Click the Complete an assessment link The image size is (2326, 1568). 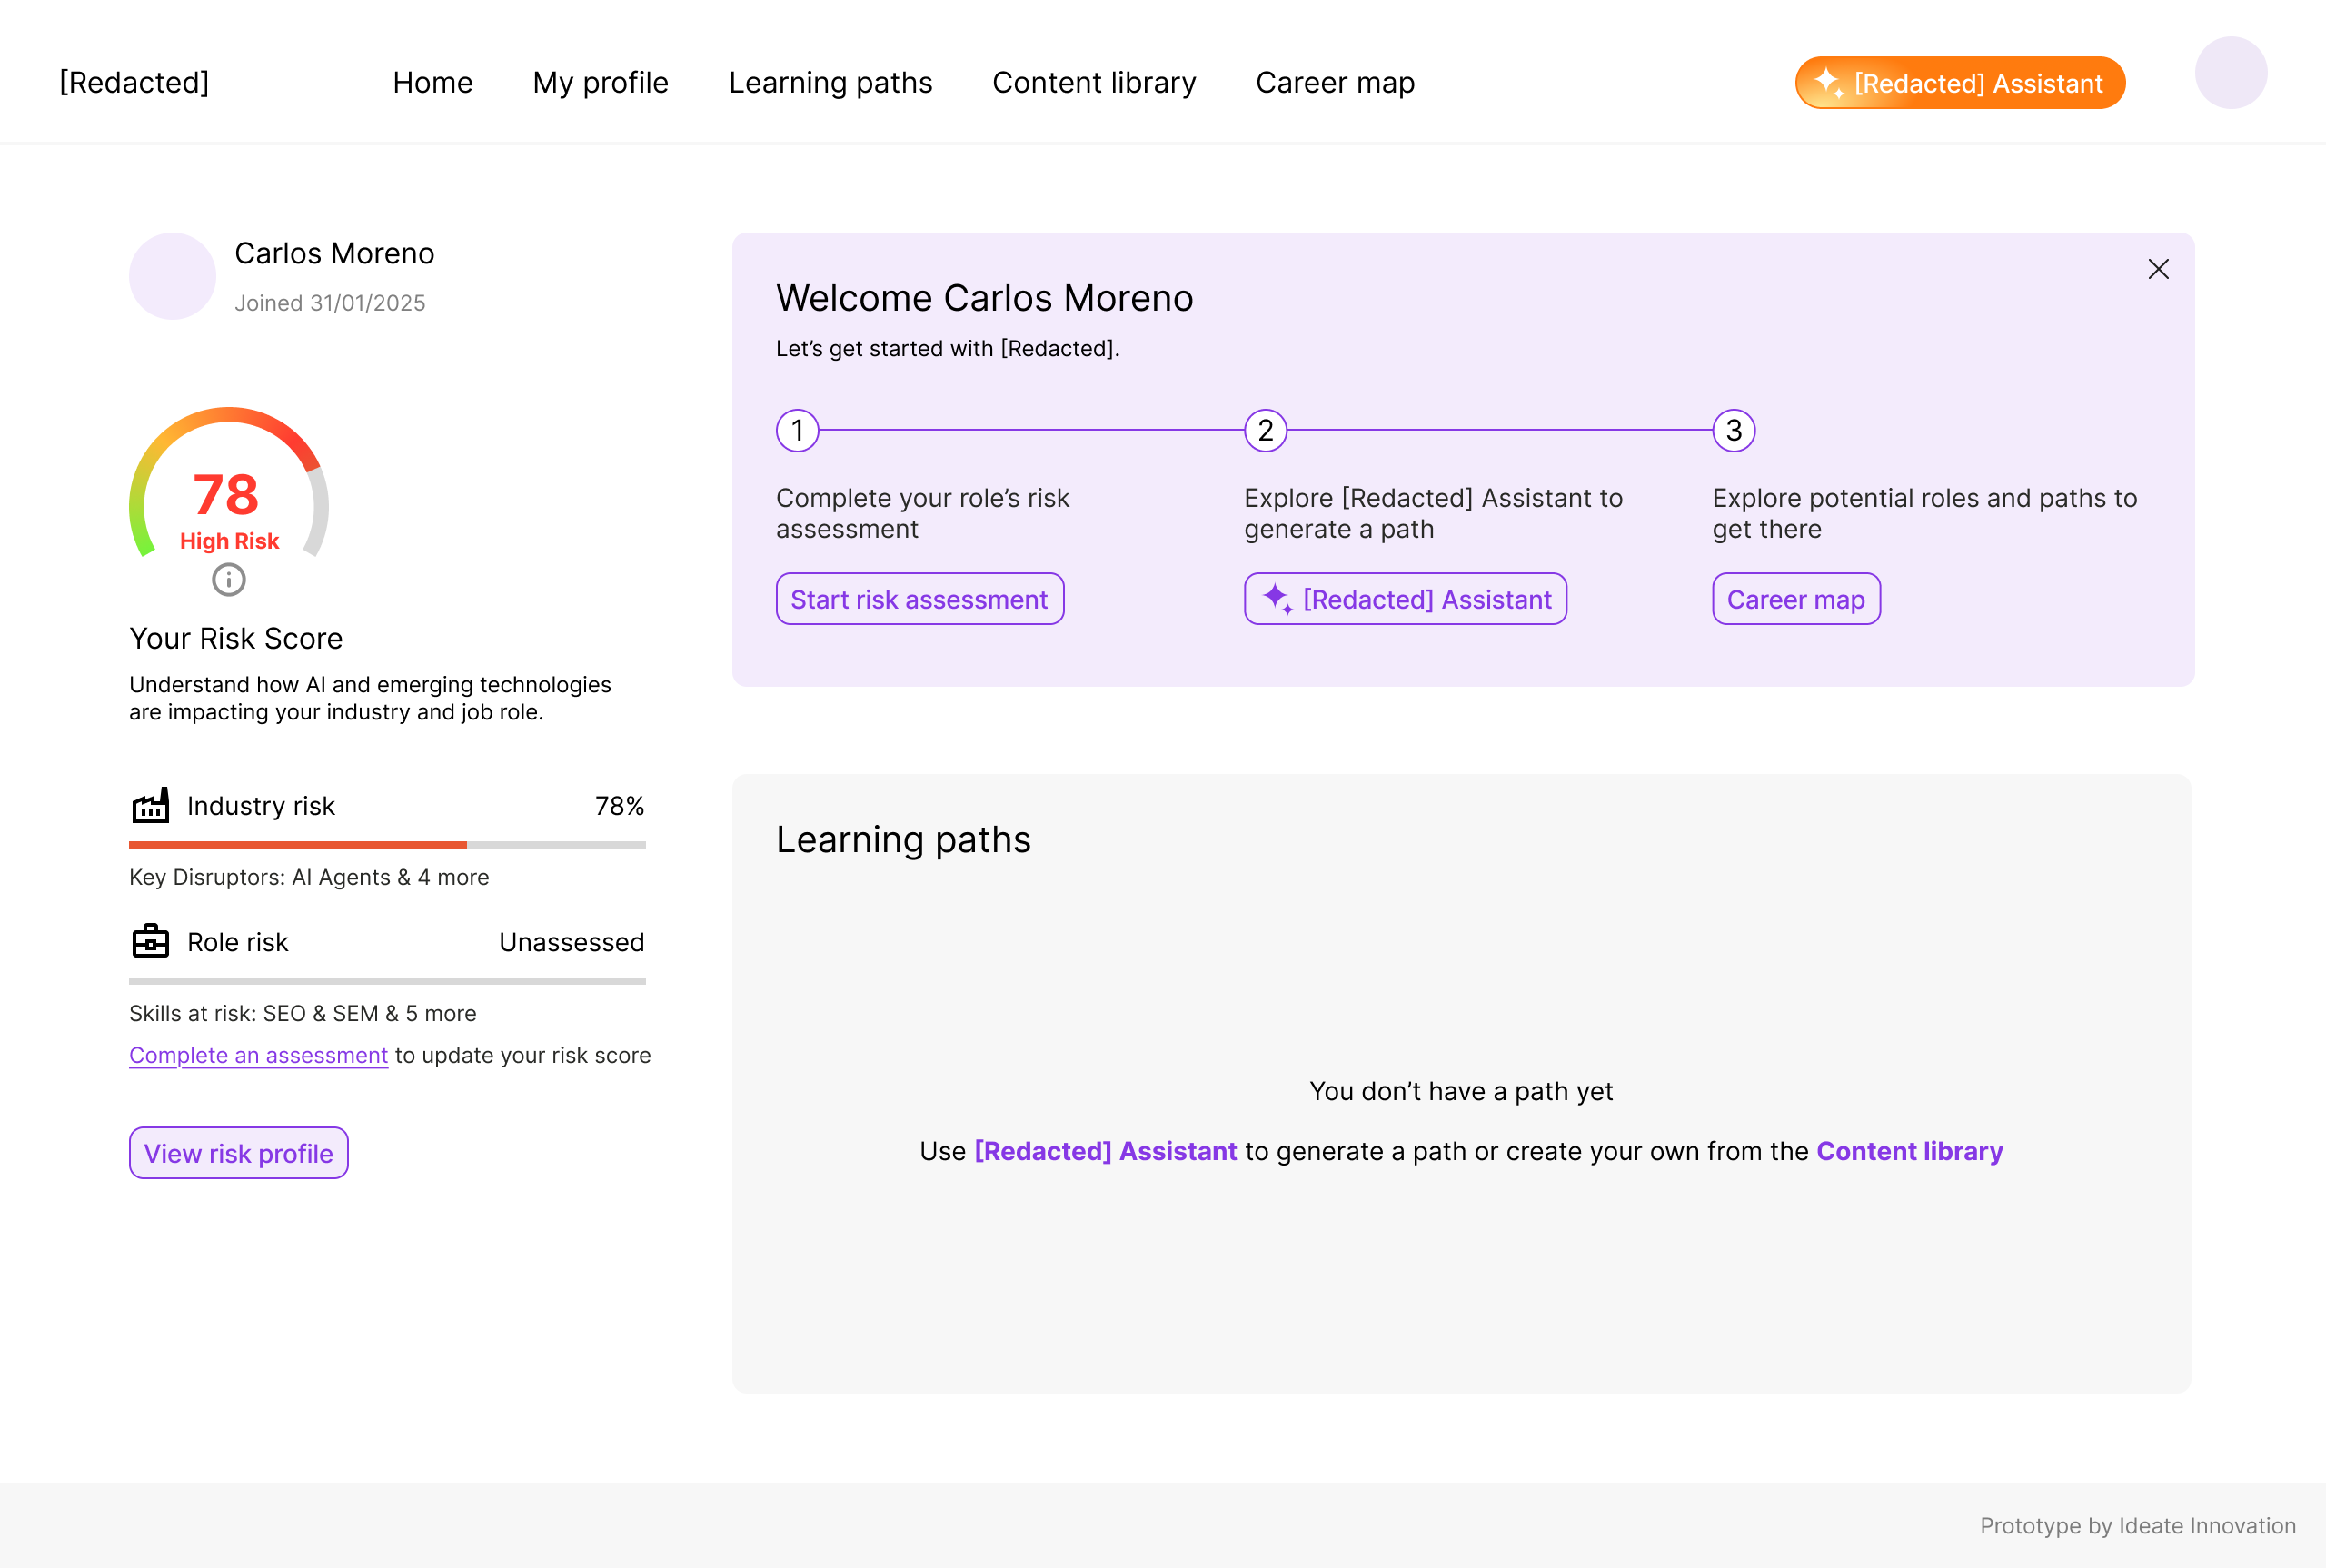click(x=258, y=1055)
